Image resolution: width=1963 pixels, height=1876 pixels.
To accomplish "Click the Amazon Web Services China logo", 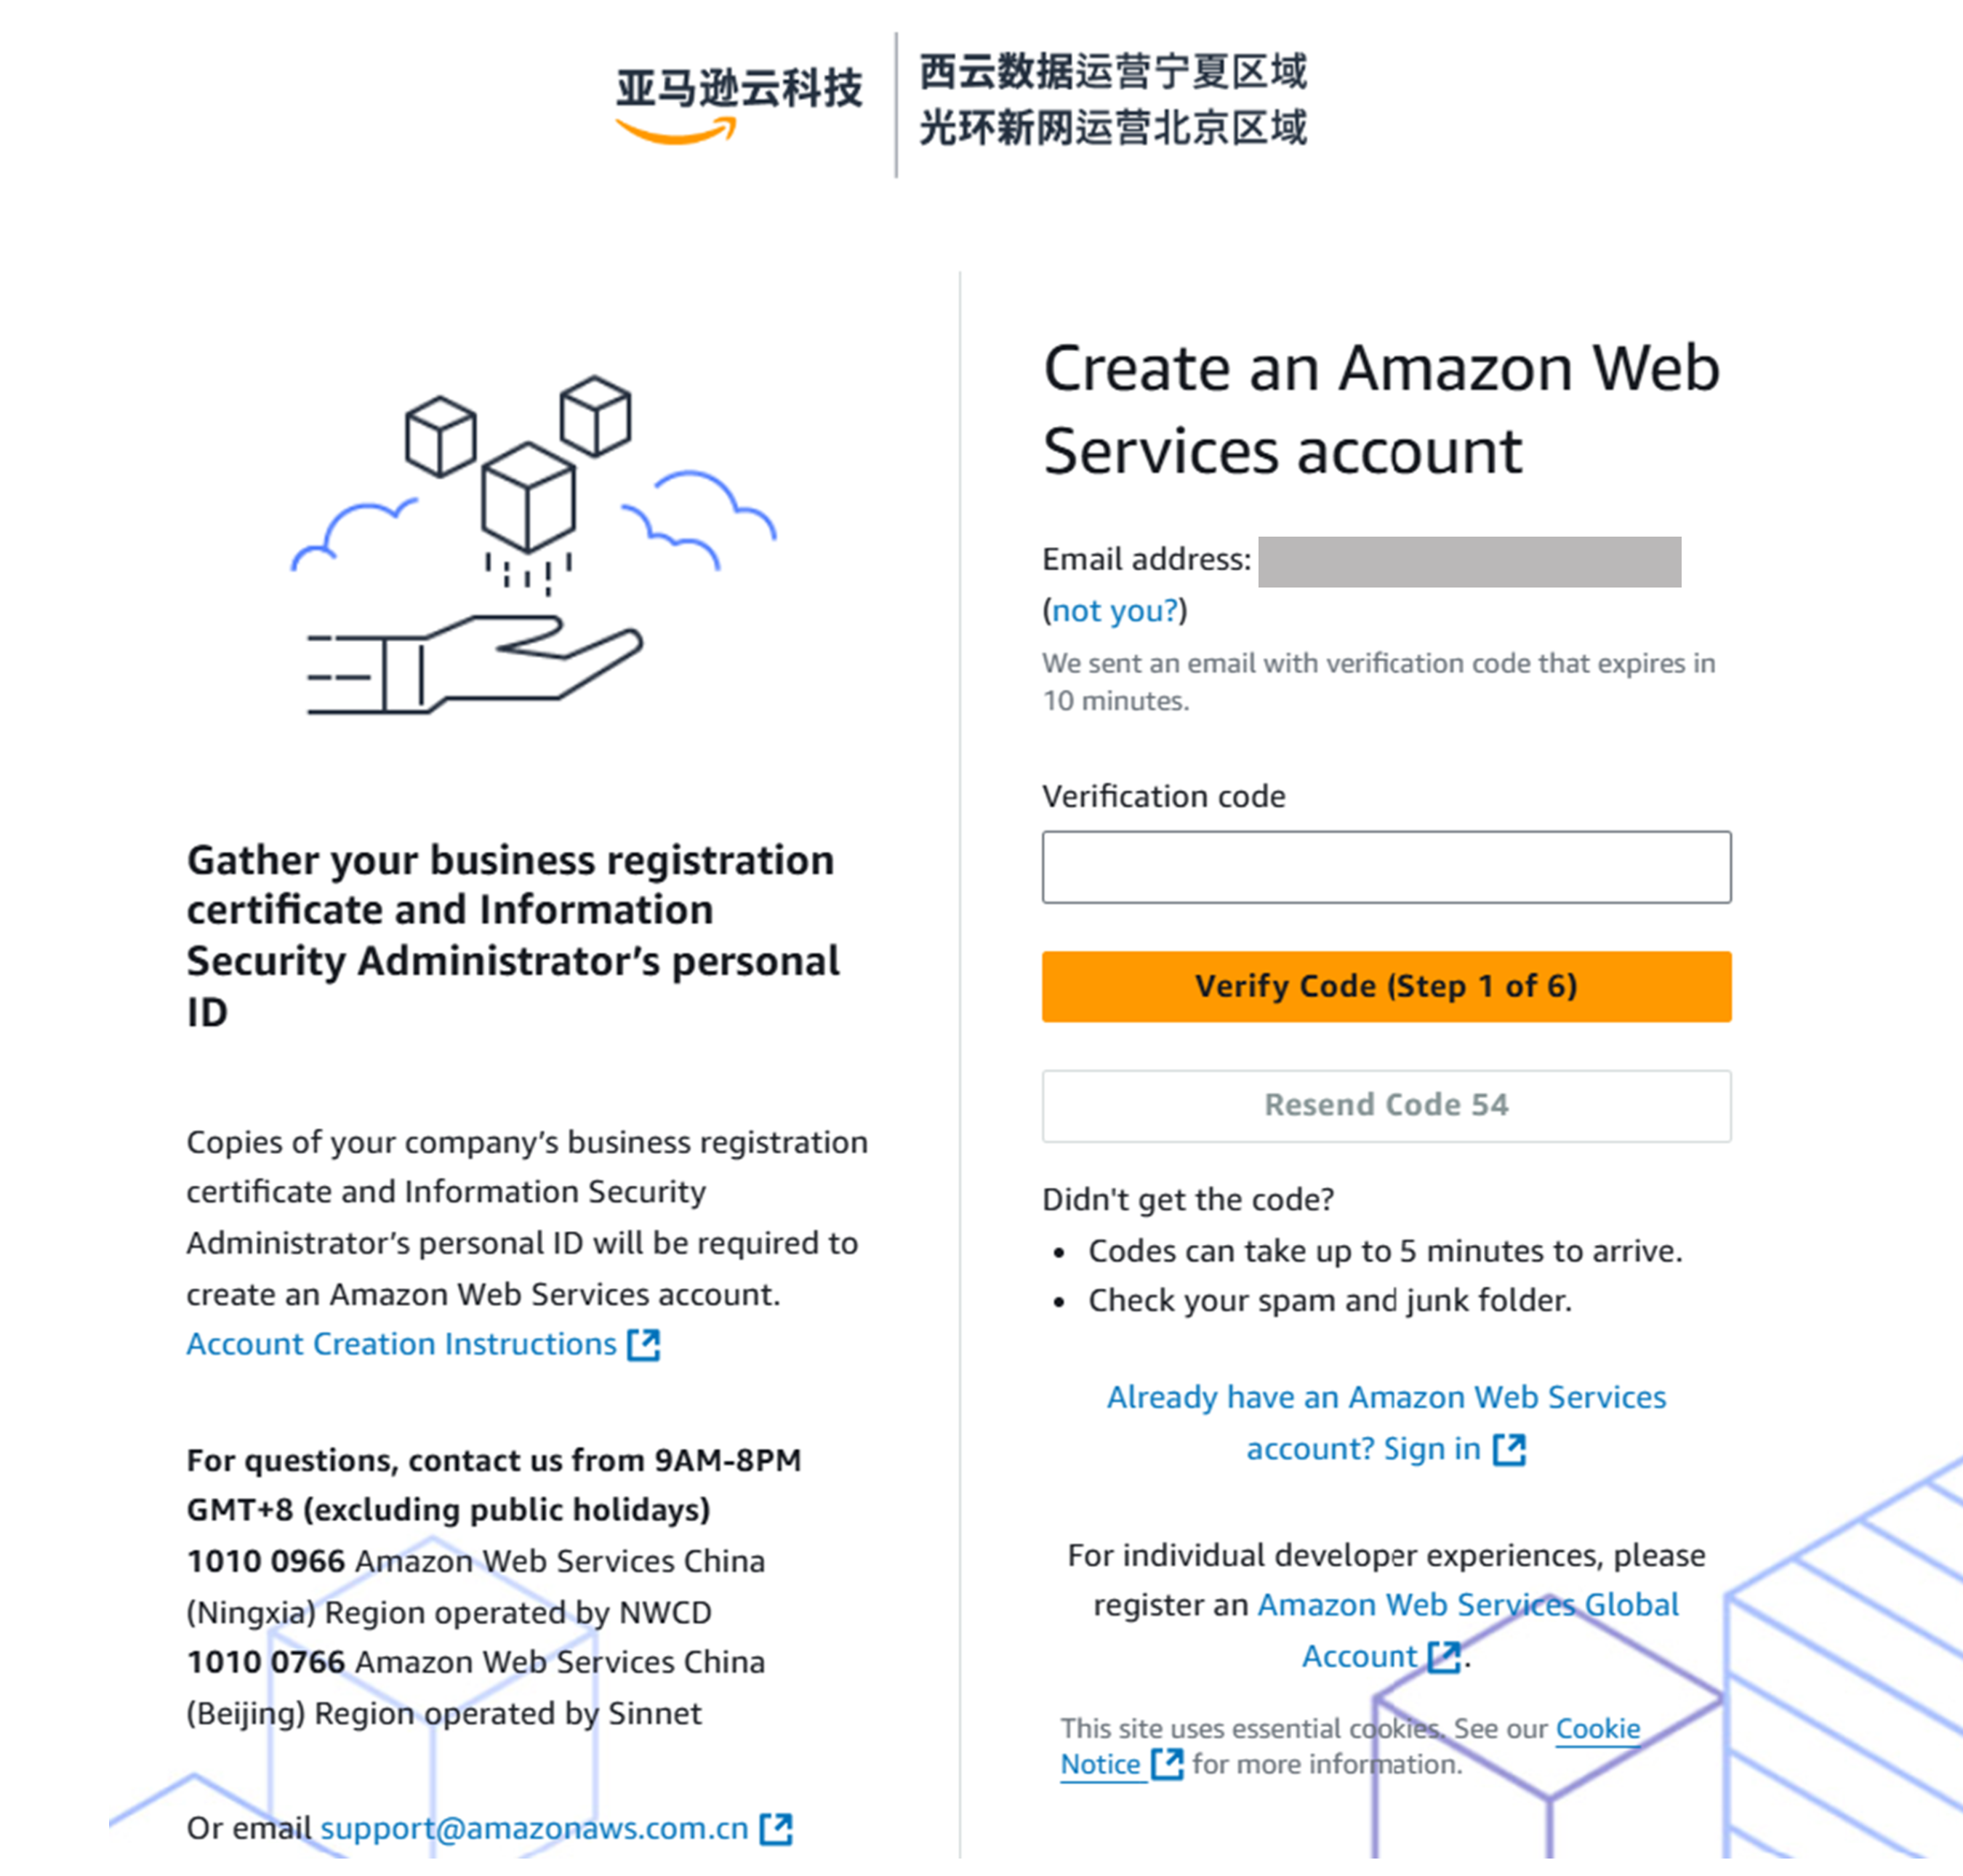I will (739, 105).
